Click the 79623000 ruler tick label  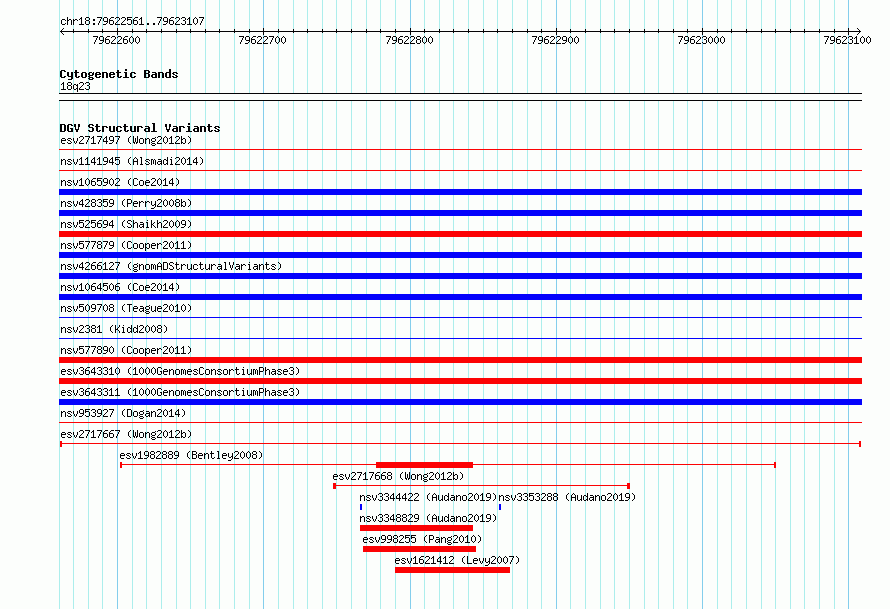tap(702, 40)
